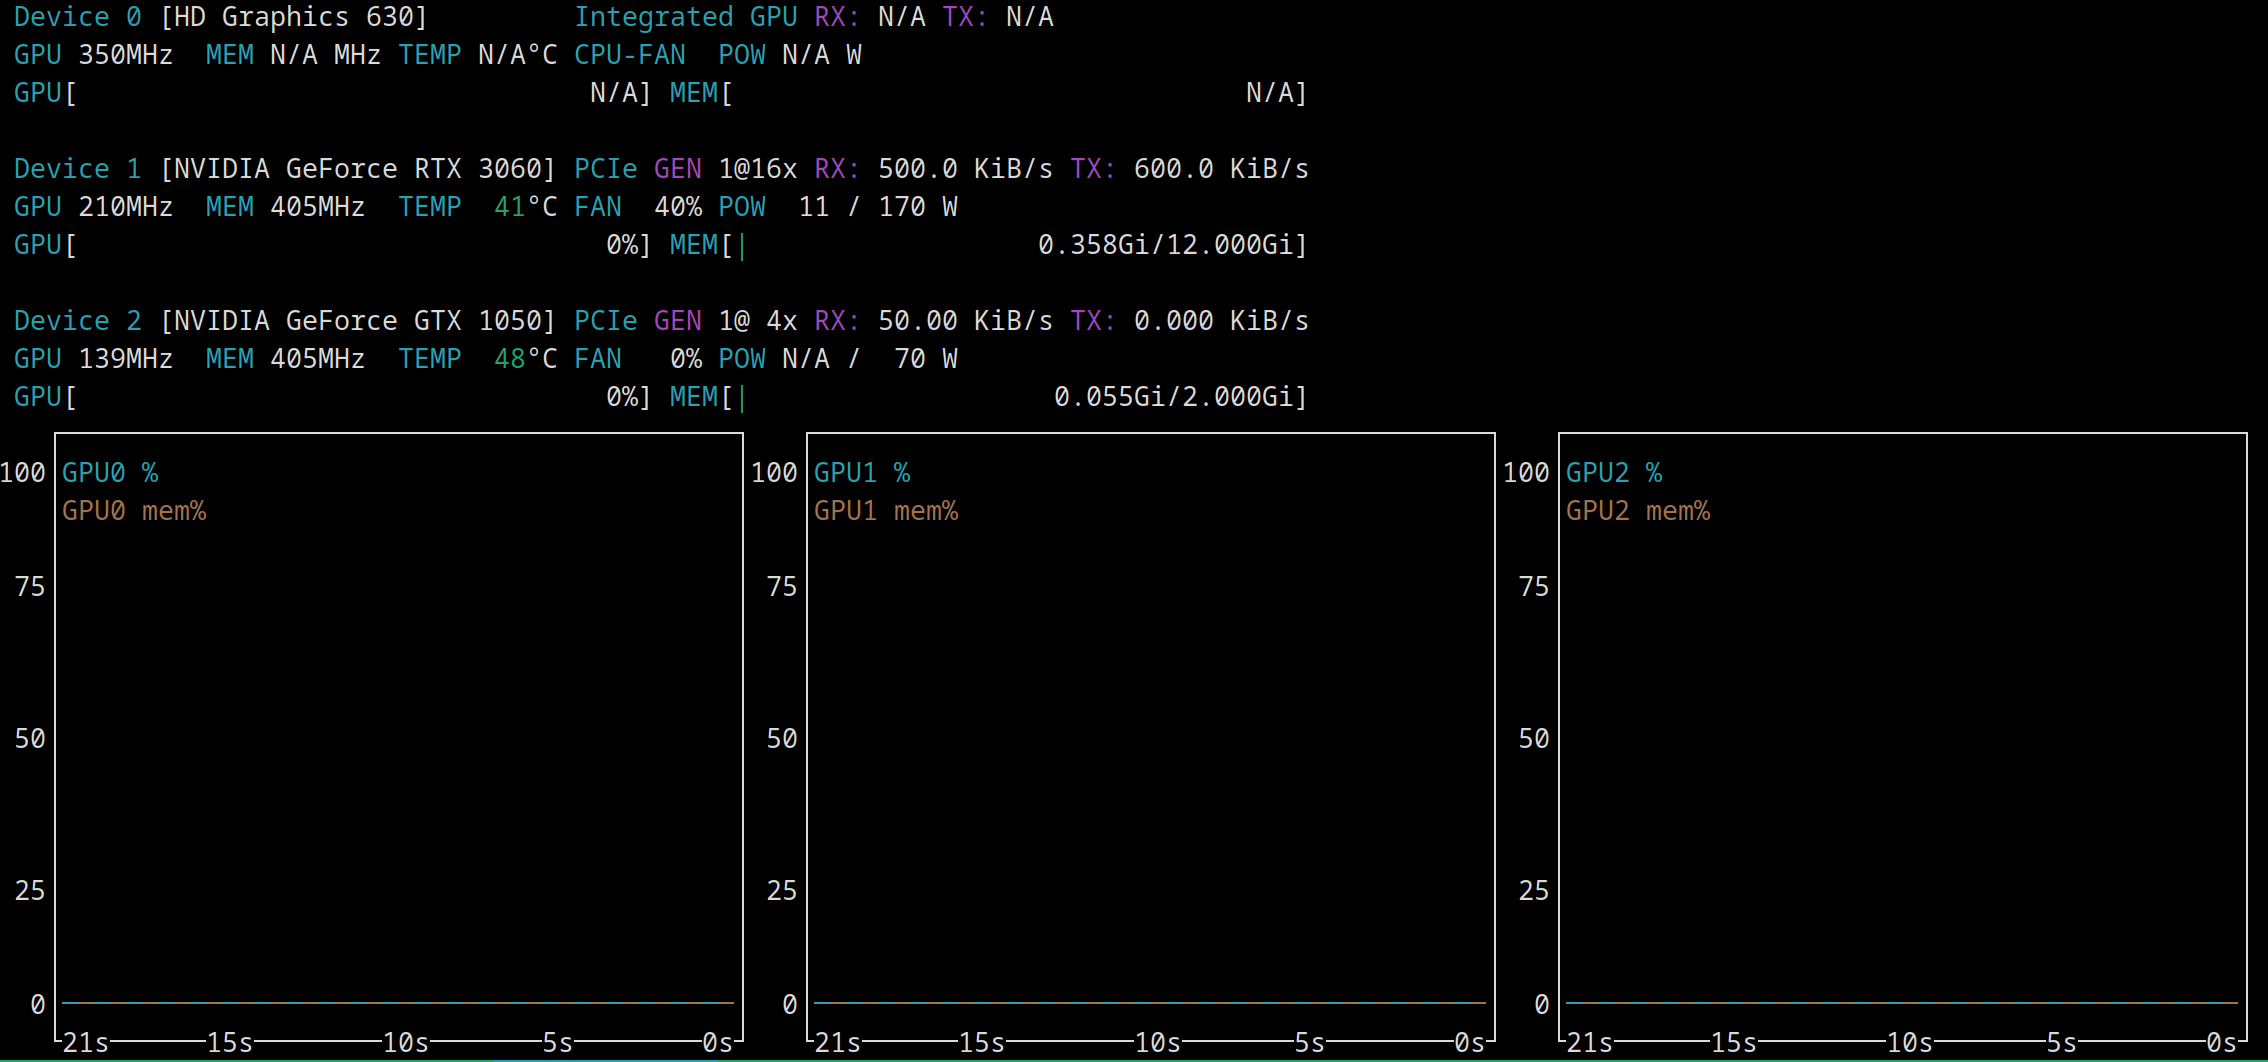Click Device 1 temperature '41°C'
The image size is (2268, 1062).
click(x=525, y=207)
